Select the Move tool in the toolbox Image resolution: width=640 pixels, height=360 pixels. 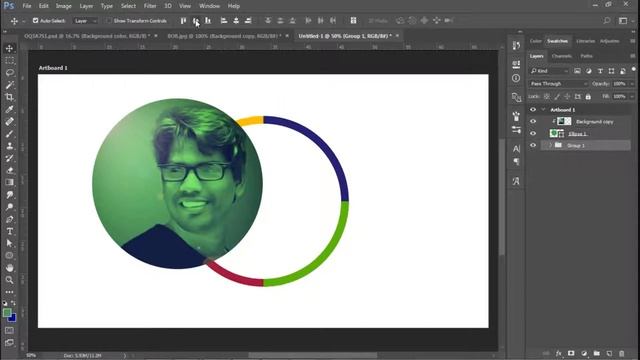pos(9,48)
